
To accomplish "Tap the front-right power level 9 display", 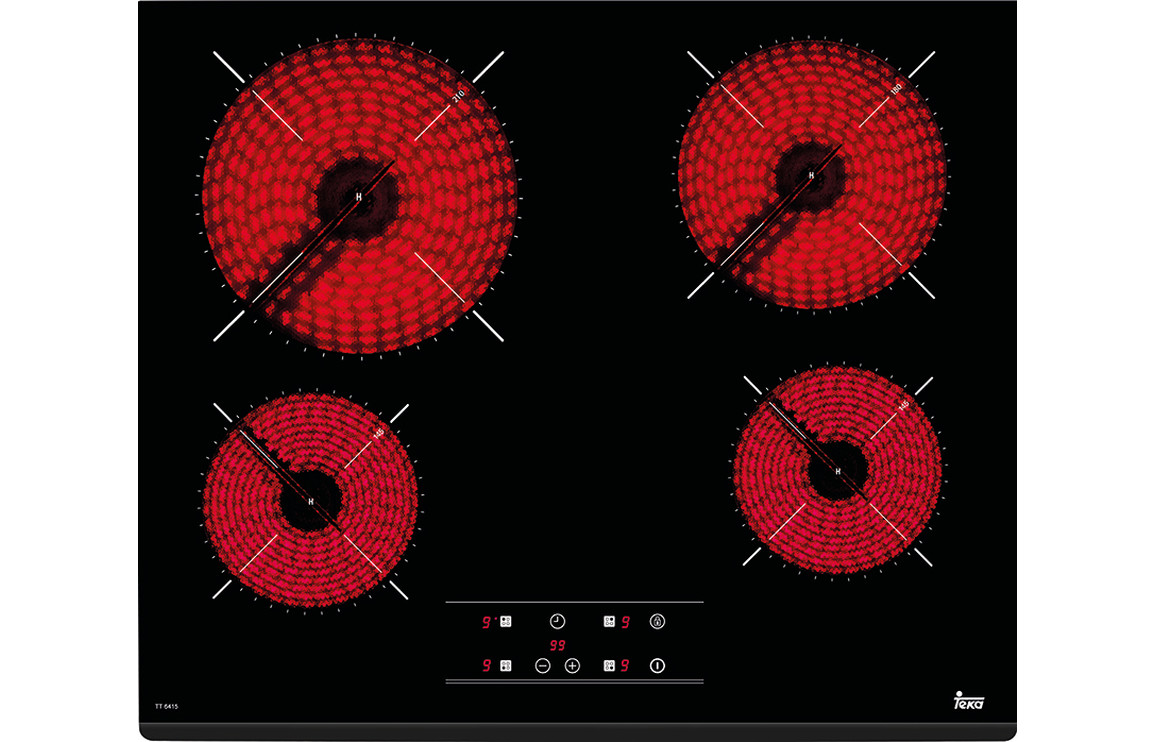I will tap(626, 665).
